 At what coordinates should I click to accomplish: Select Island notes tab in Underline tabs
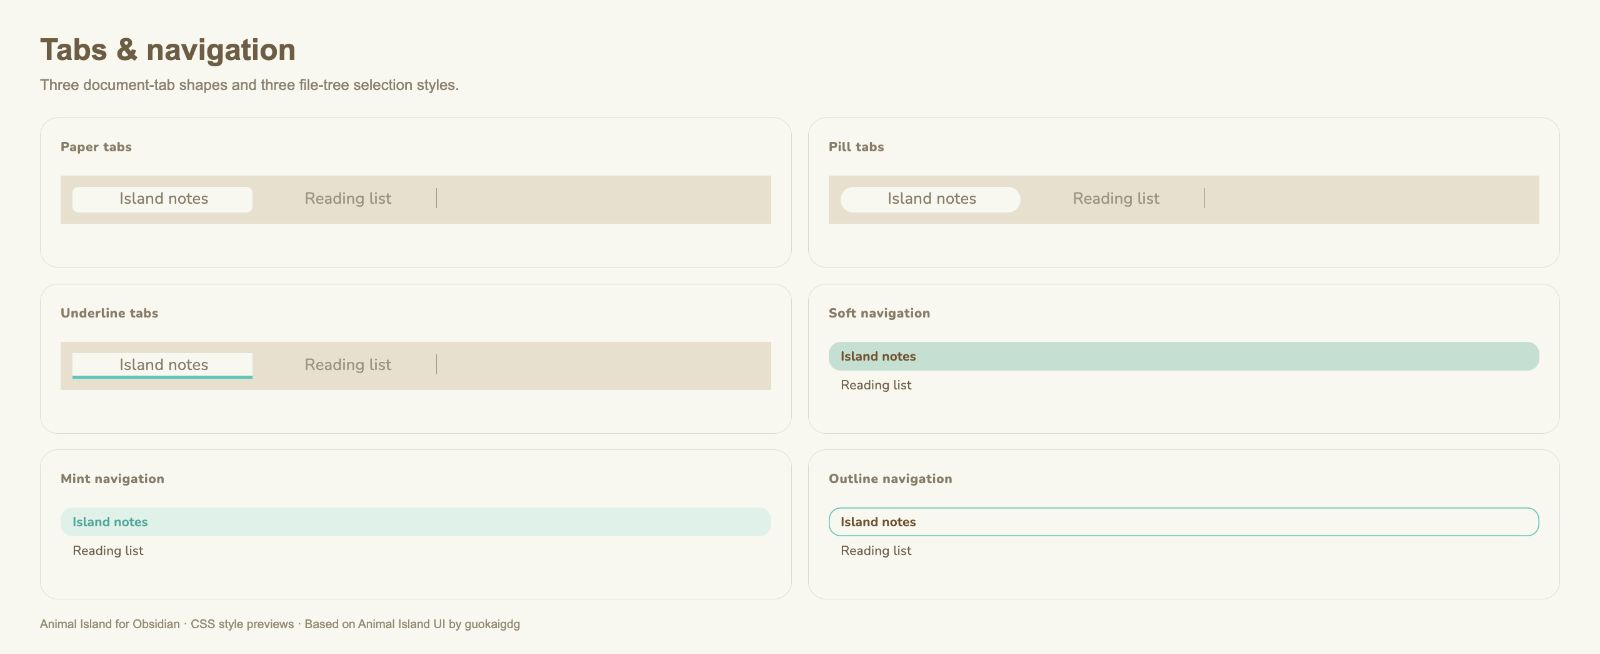click(x=162, y=365)
